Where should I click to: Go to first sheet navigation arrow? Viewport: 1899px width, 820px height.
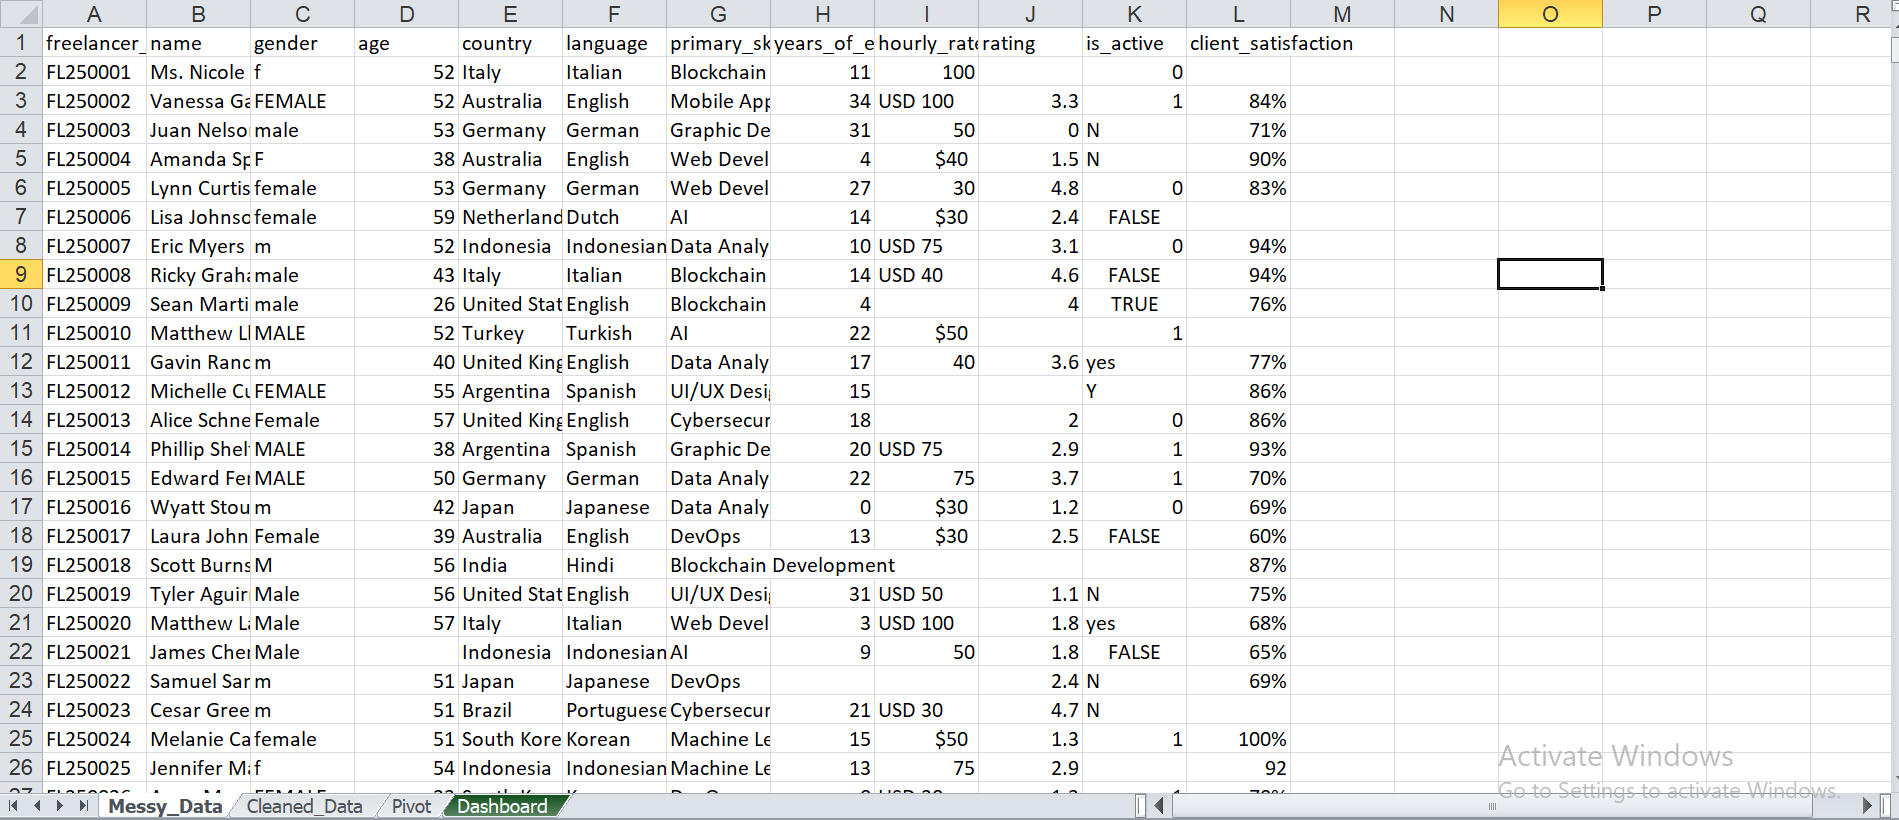pos(14,806)
